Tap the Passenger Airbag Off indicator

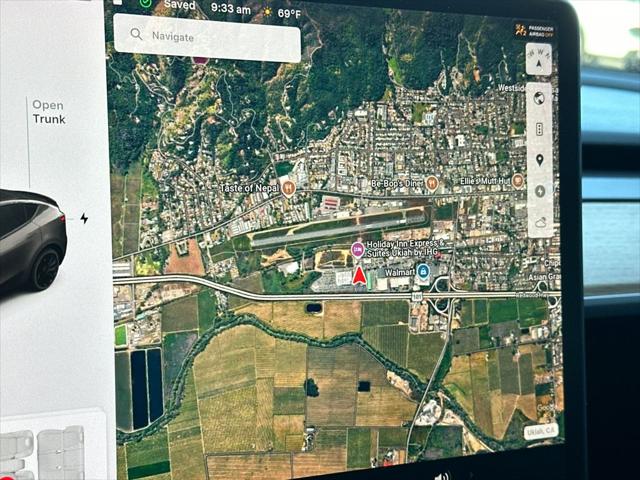pos(534,31)
